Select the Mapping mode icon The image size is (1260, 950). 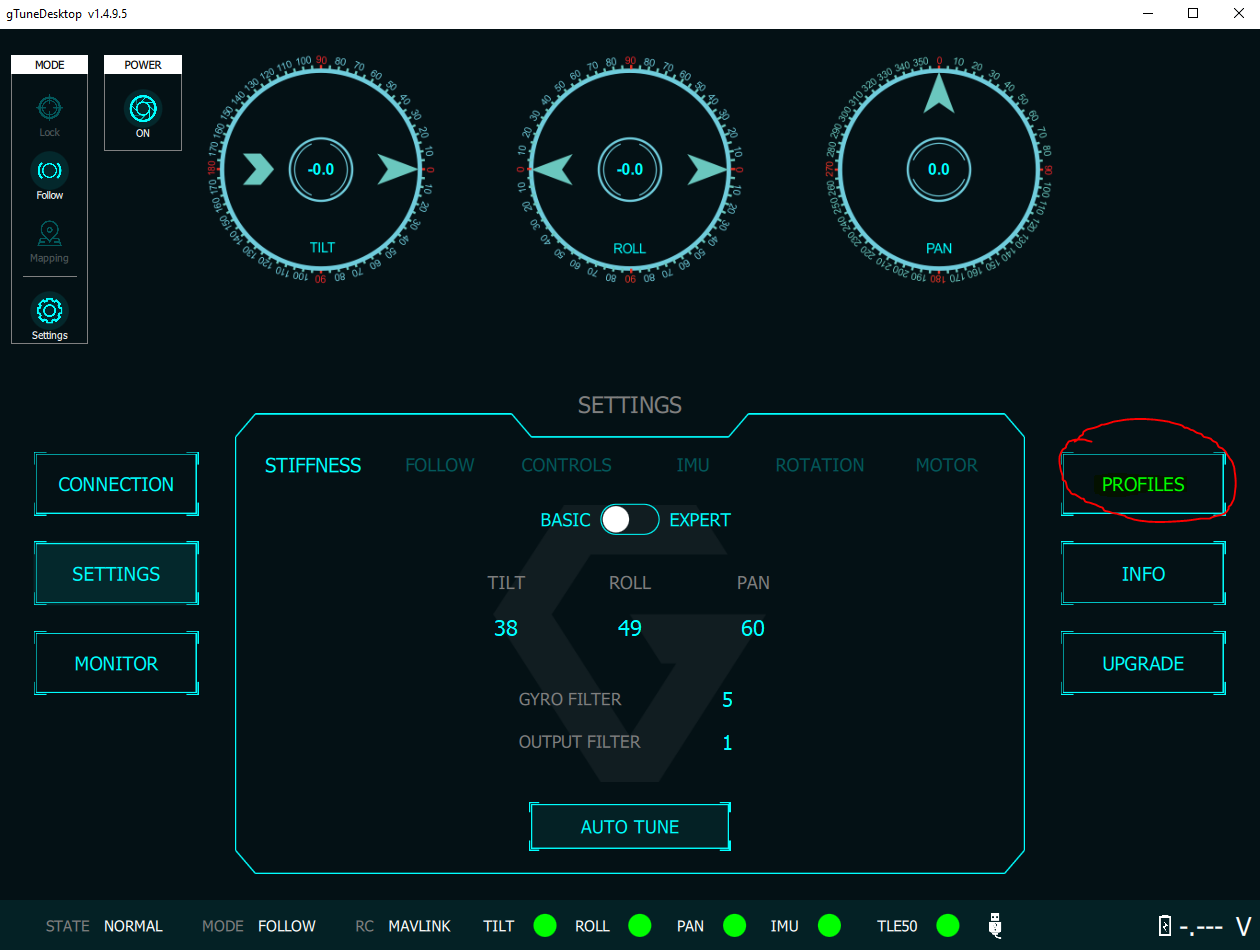pos(49,234)
